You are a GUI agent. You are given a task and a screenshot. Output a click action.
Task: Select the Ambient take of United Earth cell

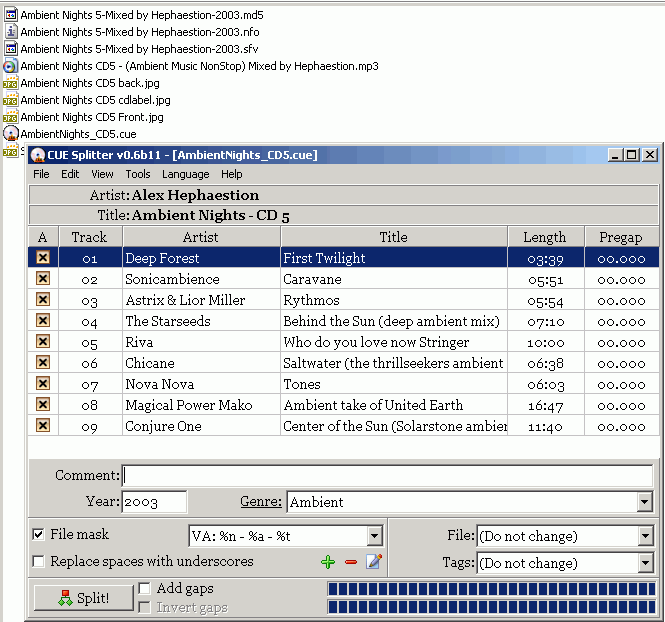pos(394,405)
